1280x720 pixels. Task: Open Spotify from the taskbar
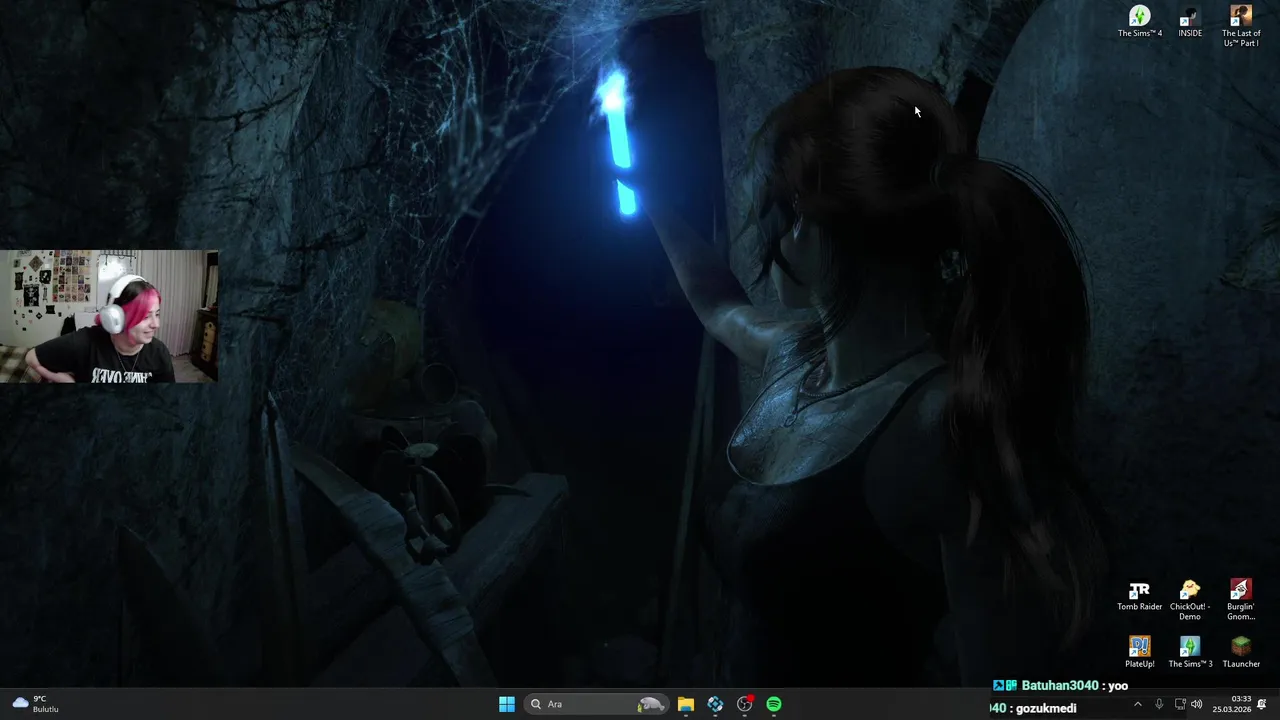click(774, 704)
